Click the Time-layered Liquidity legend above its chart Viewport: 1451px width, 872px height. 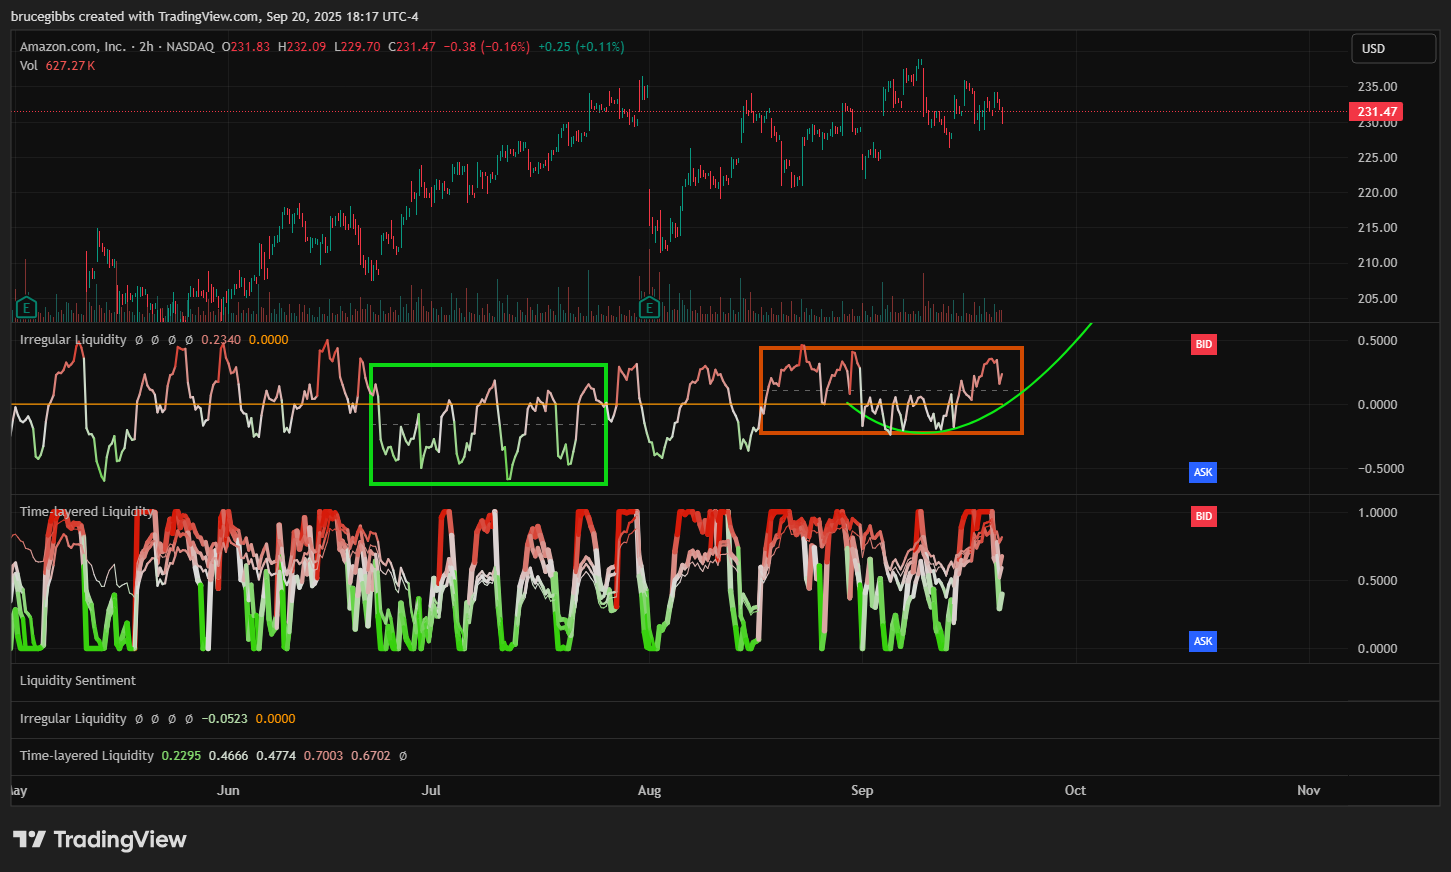click(x=87, y=511)
